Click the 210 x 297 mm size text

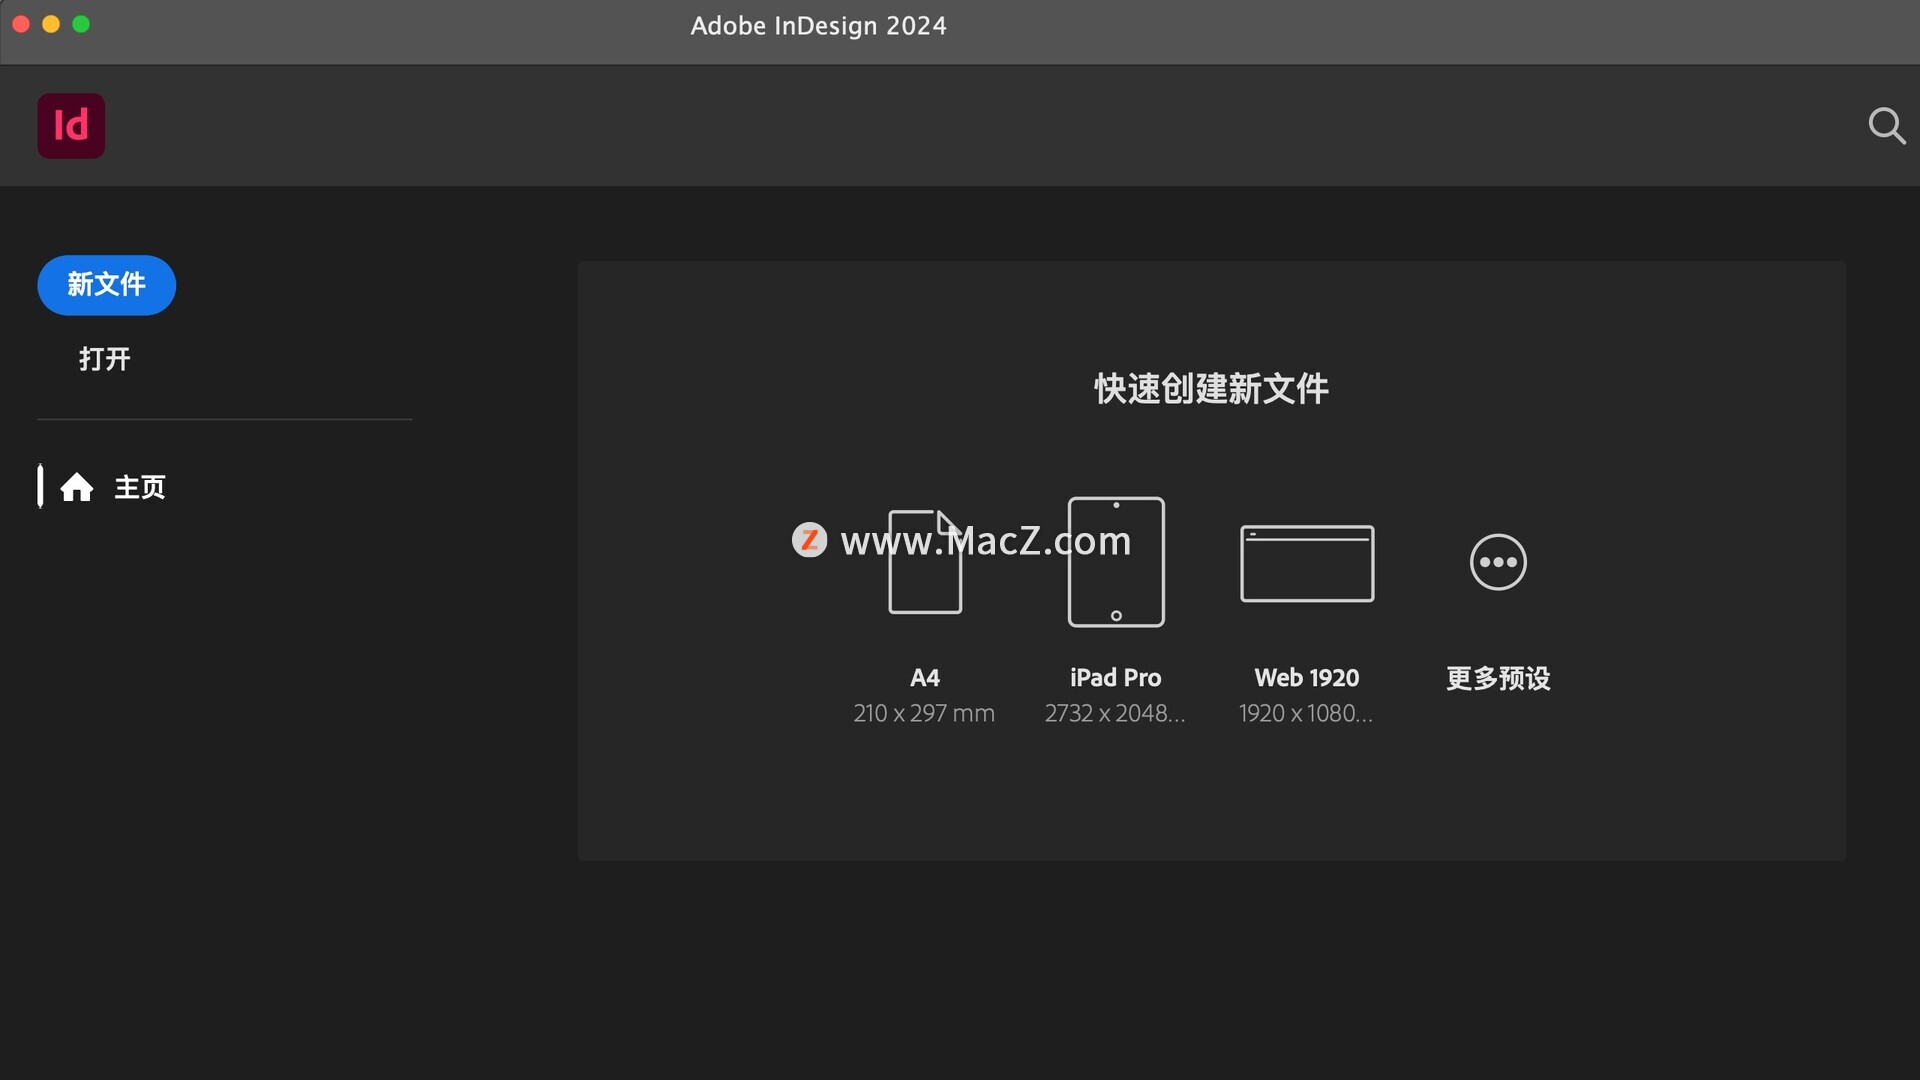(x=924, y=713)
